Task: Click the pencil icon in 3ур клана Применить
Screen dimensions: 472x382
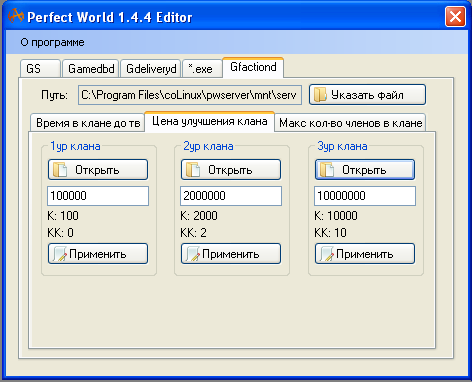Action: [327, 254]
